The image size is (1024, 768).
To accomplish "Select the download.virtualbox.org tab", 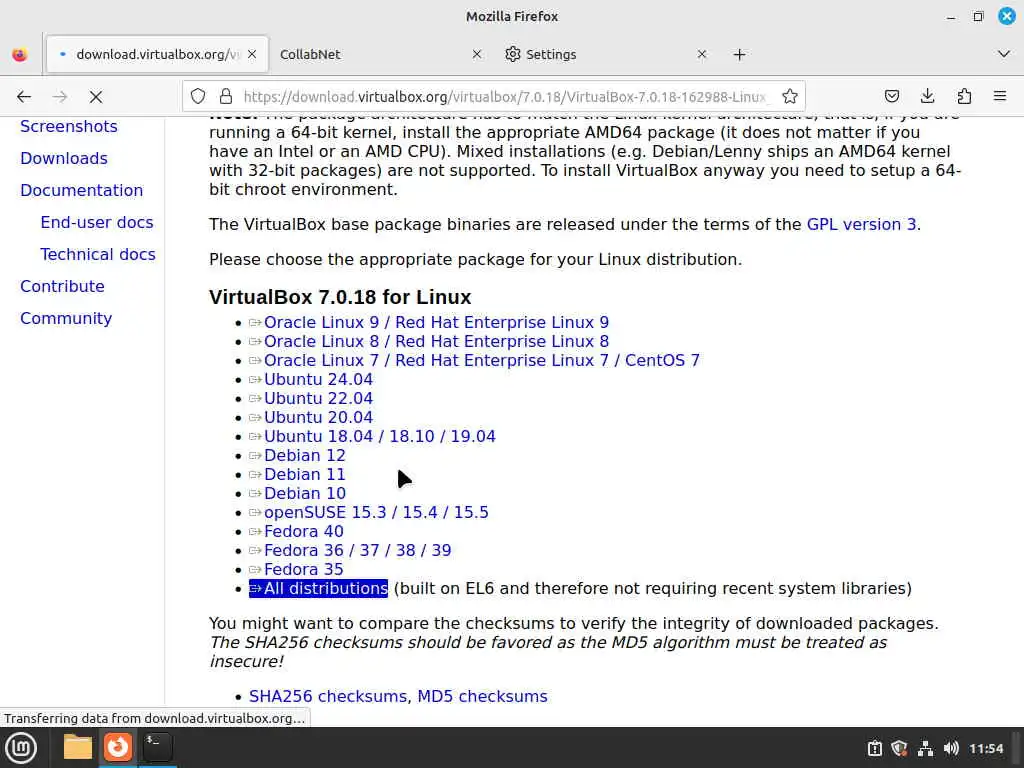I will (157, 54).
